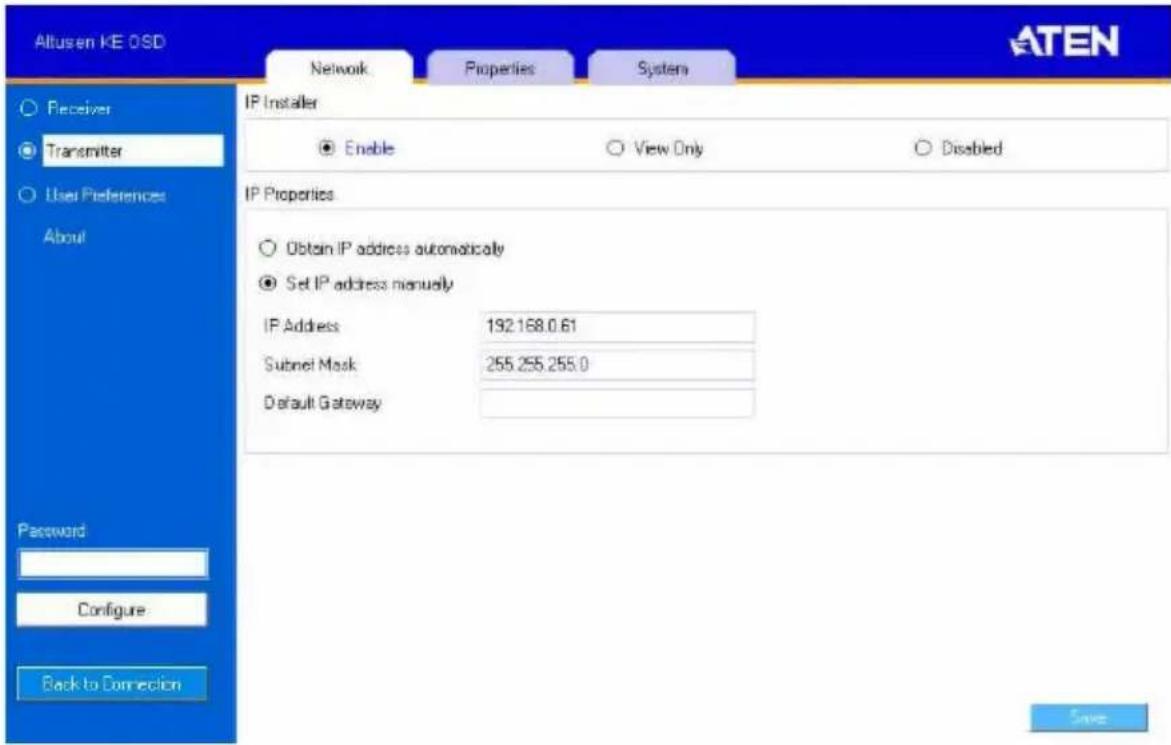Screen dimensions: 1171x745
Task: Click the Save button
Action: [1089, 717]
